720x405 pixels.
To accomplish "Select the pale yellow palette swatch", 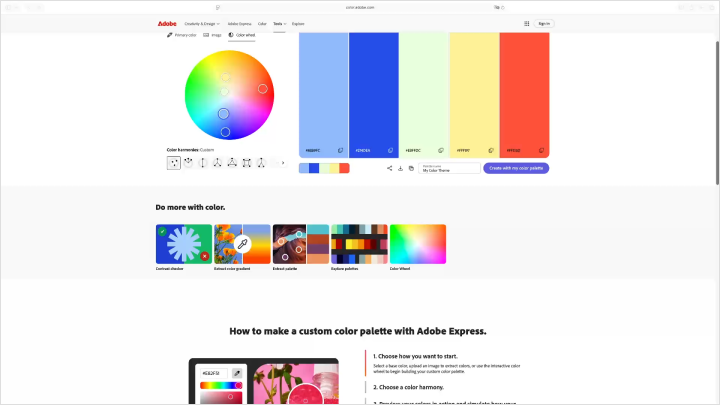I will (474, 95).
